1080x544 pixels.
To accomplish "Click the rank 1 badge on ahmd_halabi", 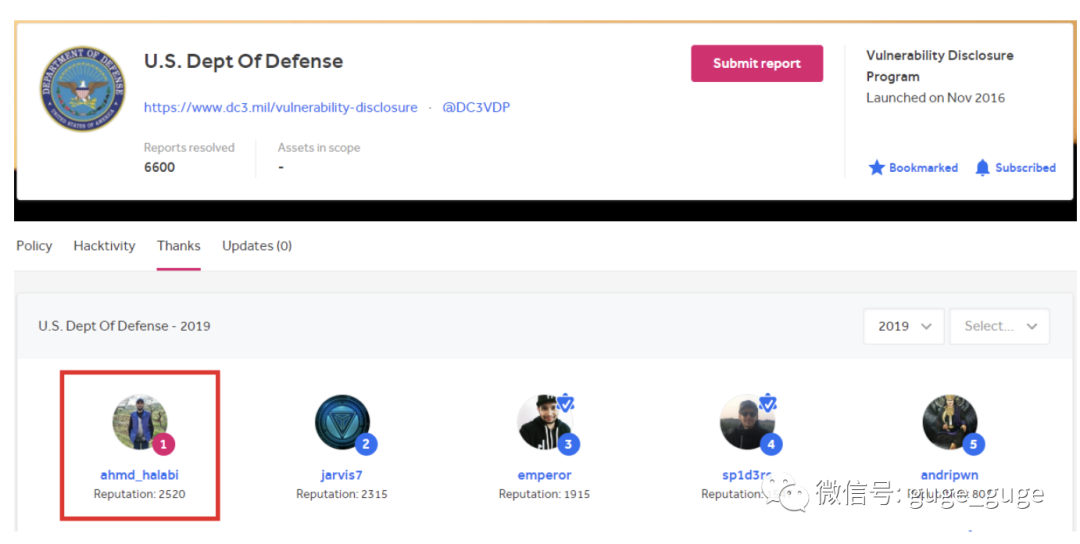I will point(163,444).
